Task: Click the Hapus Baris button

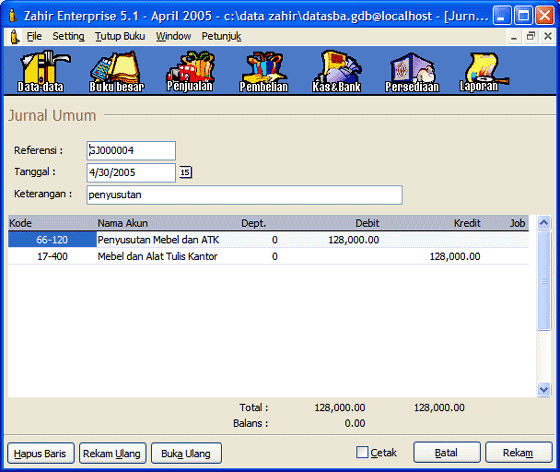Action: pos(40,453)
